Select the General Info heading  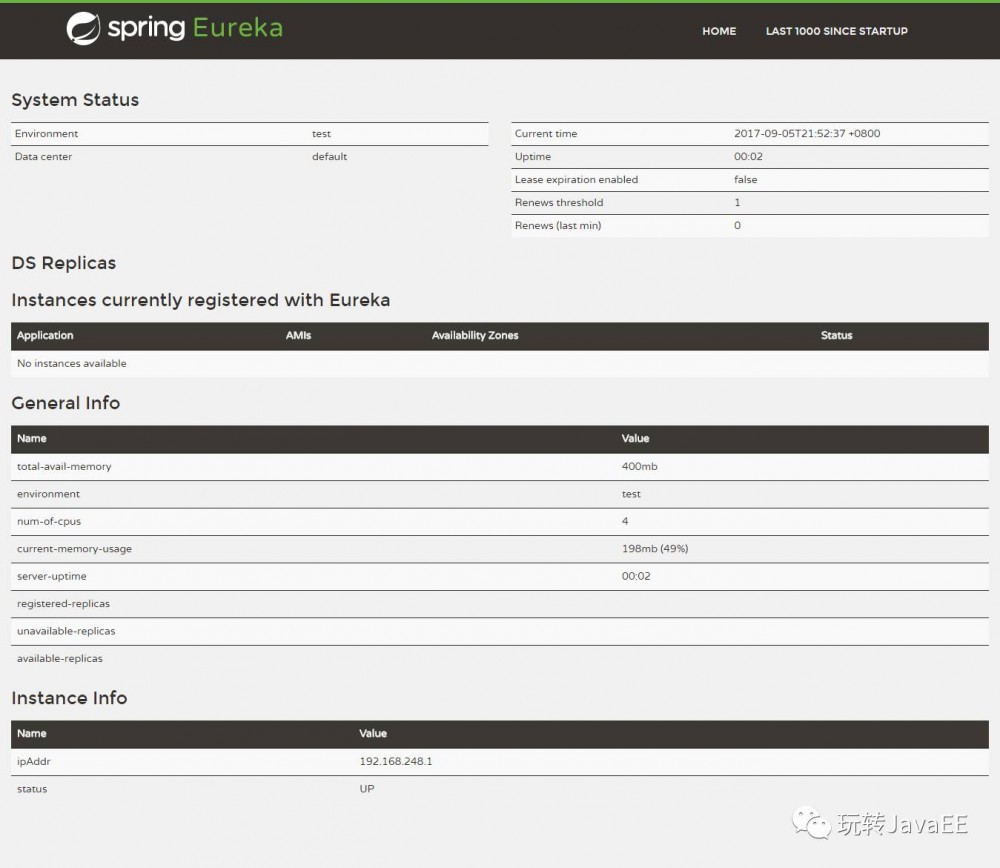coord(66,403)
